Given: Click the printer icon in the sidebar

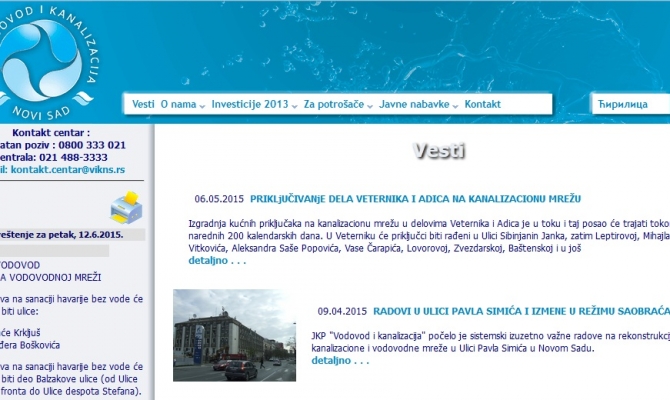Looking at the screenshot, I should [126, 206].
